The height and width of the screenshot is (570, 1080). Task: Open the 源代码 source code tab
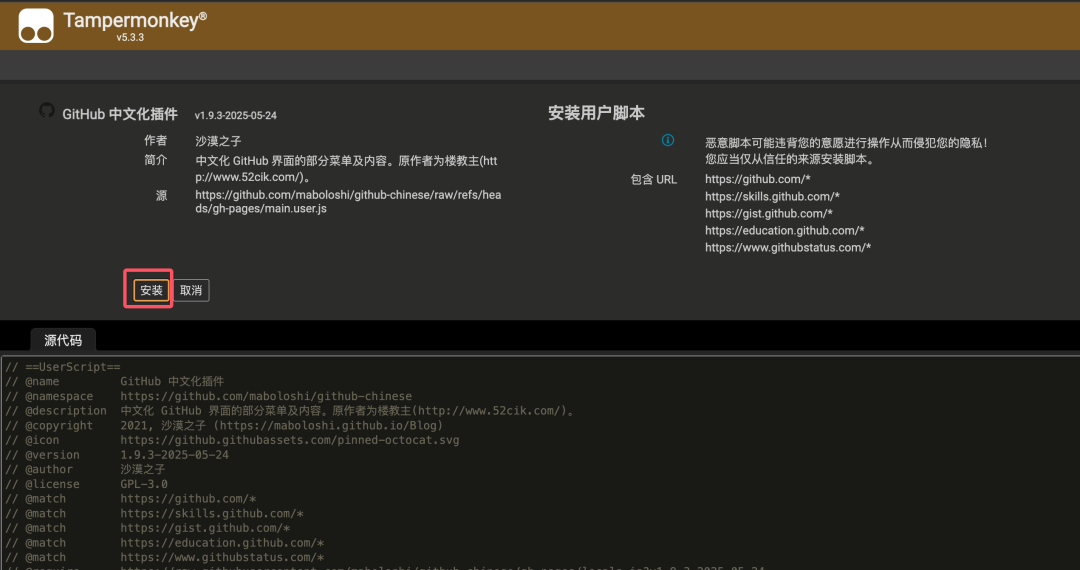(63, 340)
